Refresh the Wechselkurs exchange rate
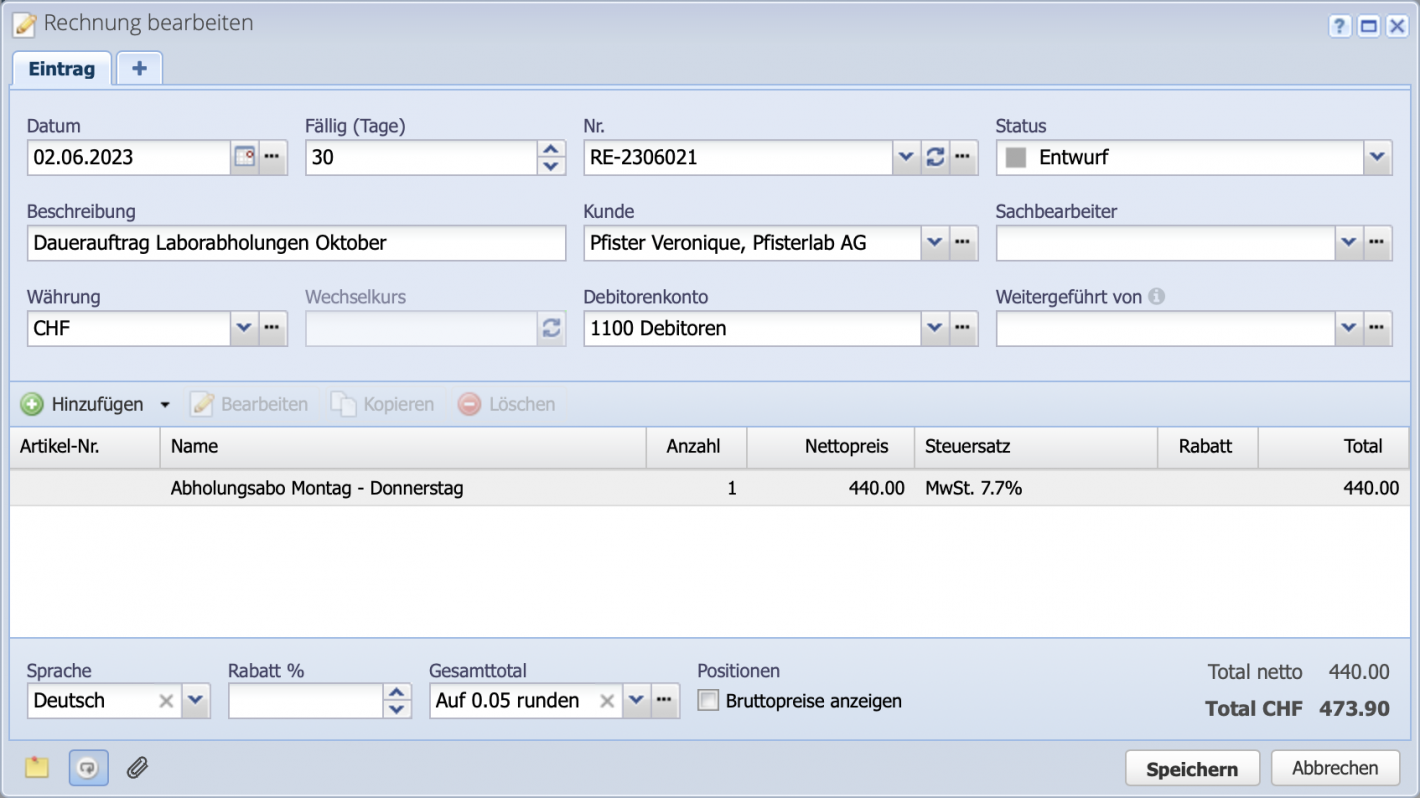This screenshot has height=798, width=1420. pos(550,328)
